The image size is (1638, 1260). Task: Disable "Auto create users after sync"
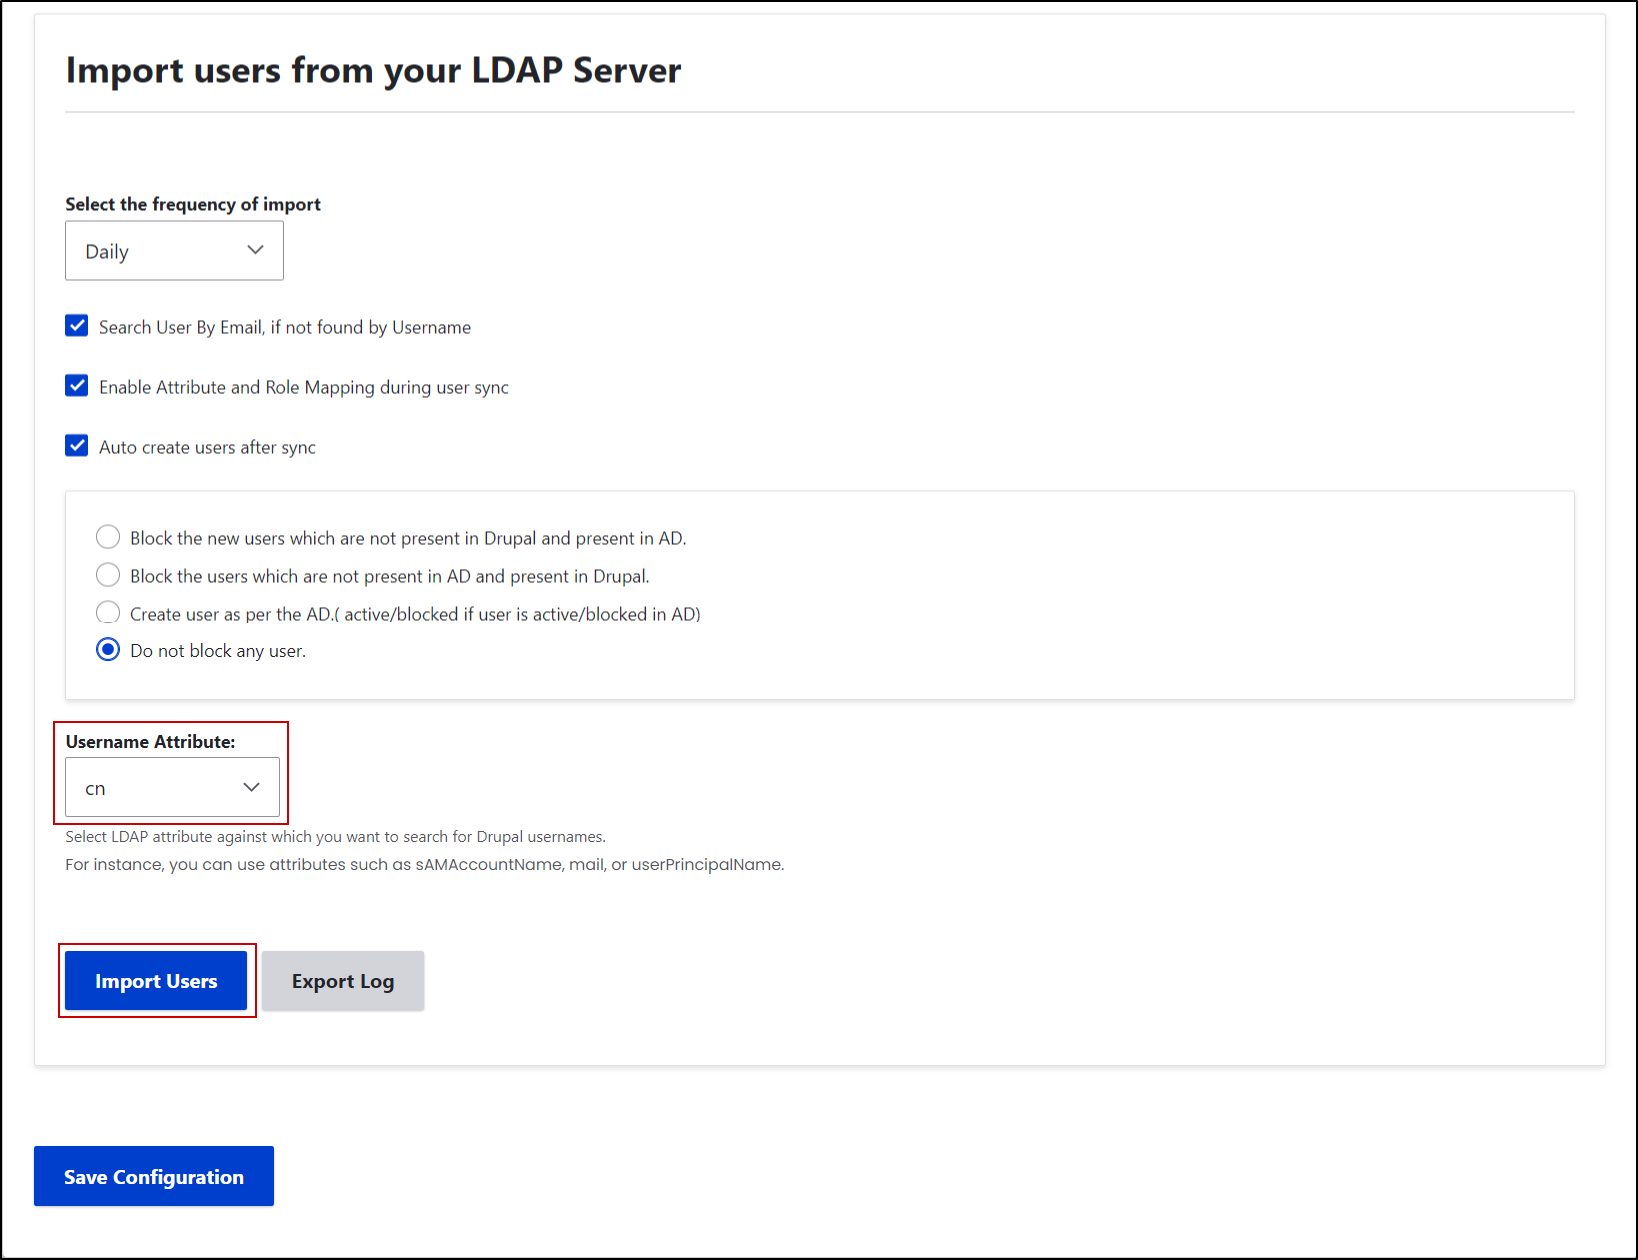pyautogui.click(x=76, y=445)
